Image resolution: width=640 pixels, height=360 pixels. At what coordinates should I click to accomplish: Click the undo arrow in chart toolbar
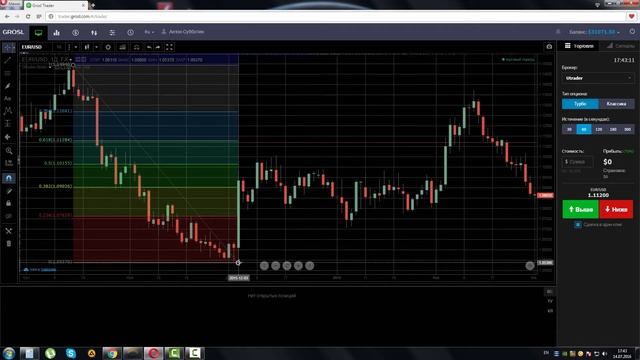click(x=149, y=47)
